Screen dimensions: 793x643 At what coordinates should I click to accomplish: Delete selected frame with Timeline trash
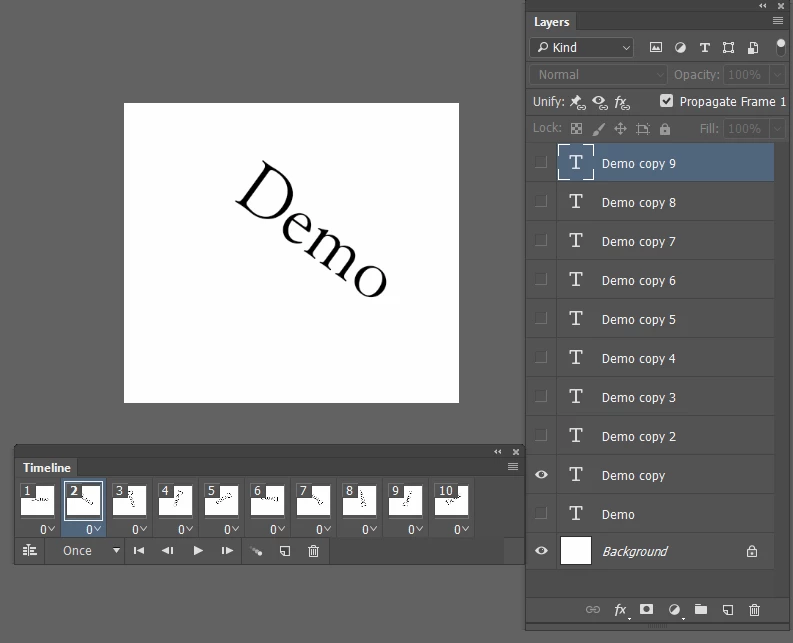point(314,551)
